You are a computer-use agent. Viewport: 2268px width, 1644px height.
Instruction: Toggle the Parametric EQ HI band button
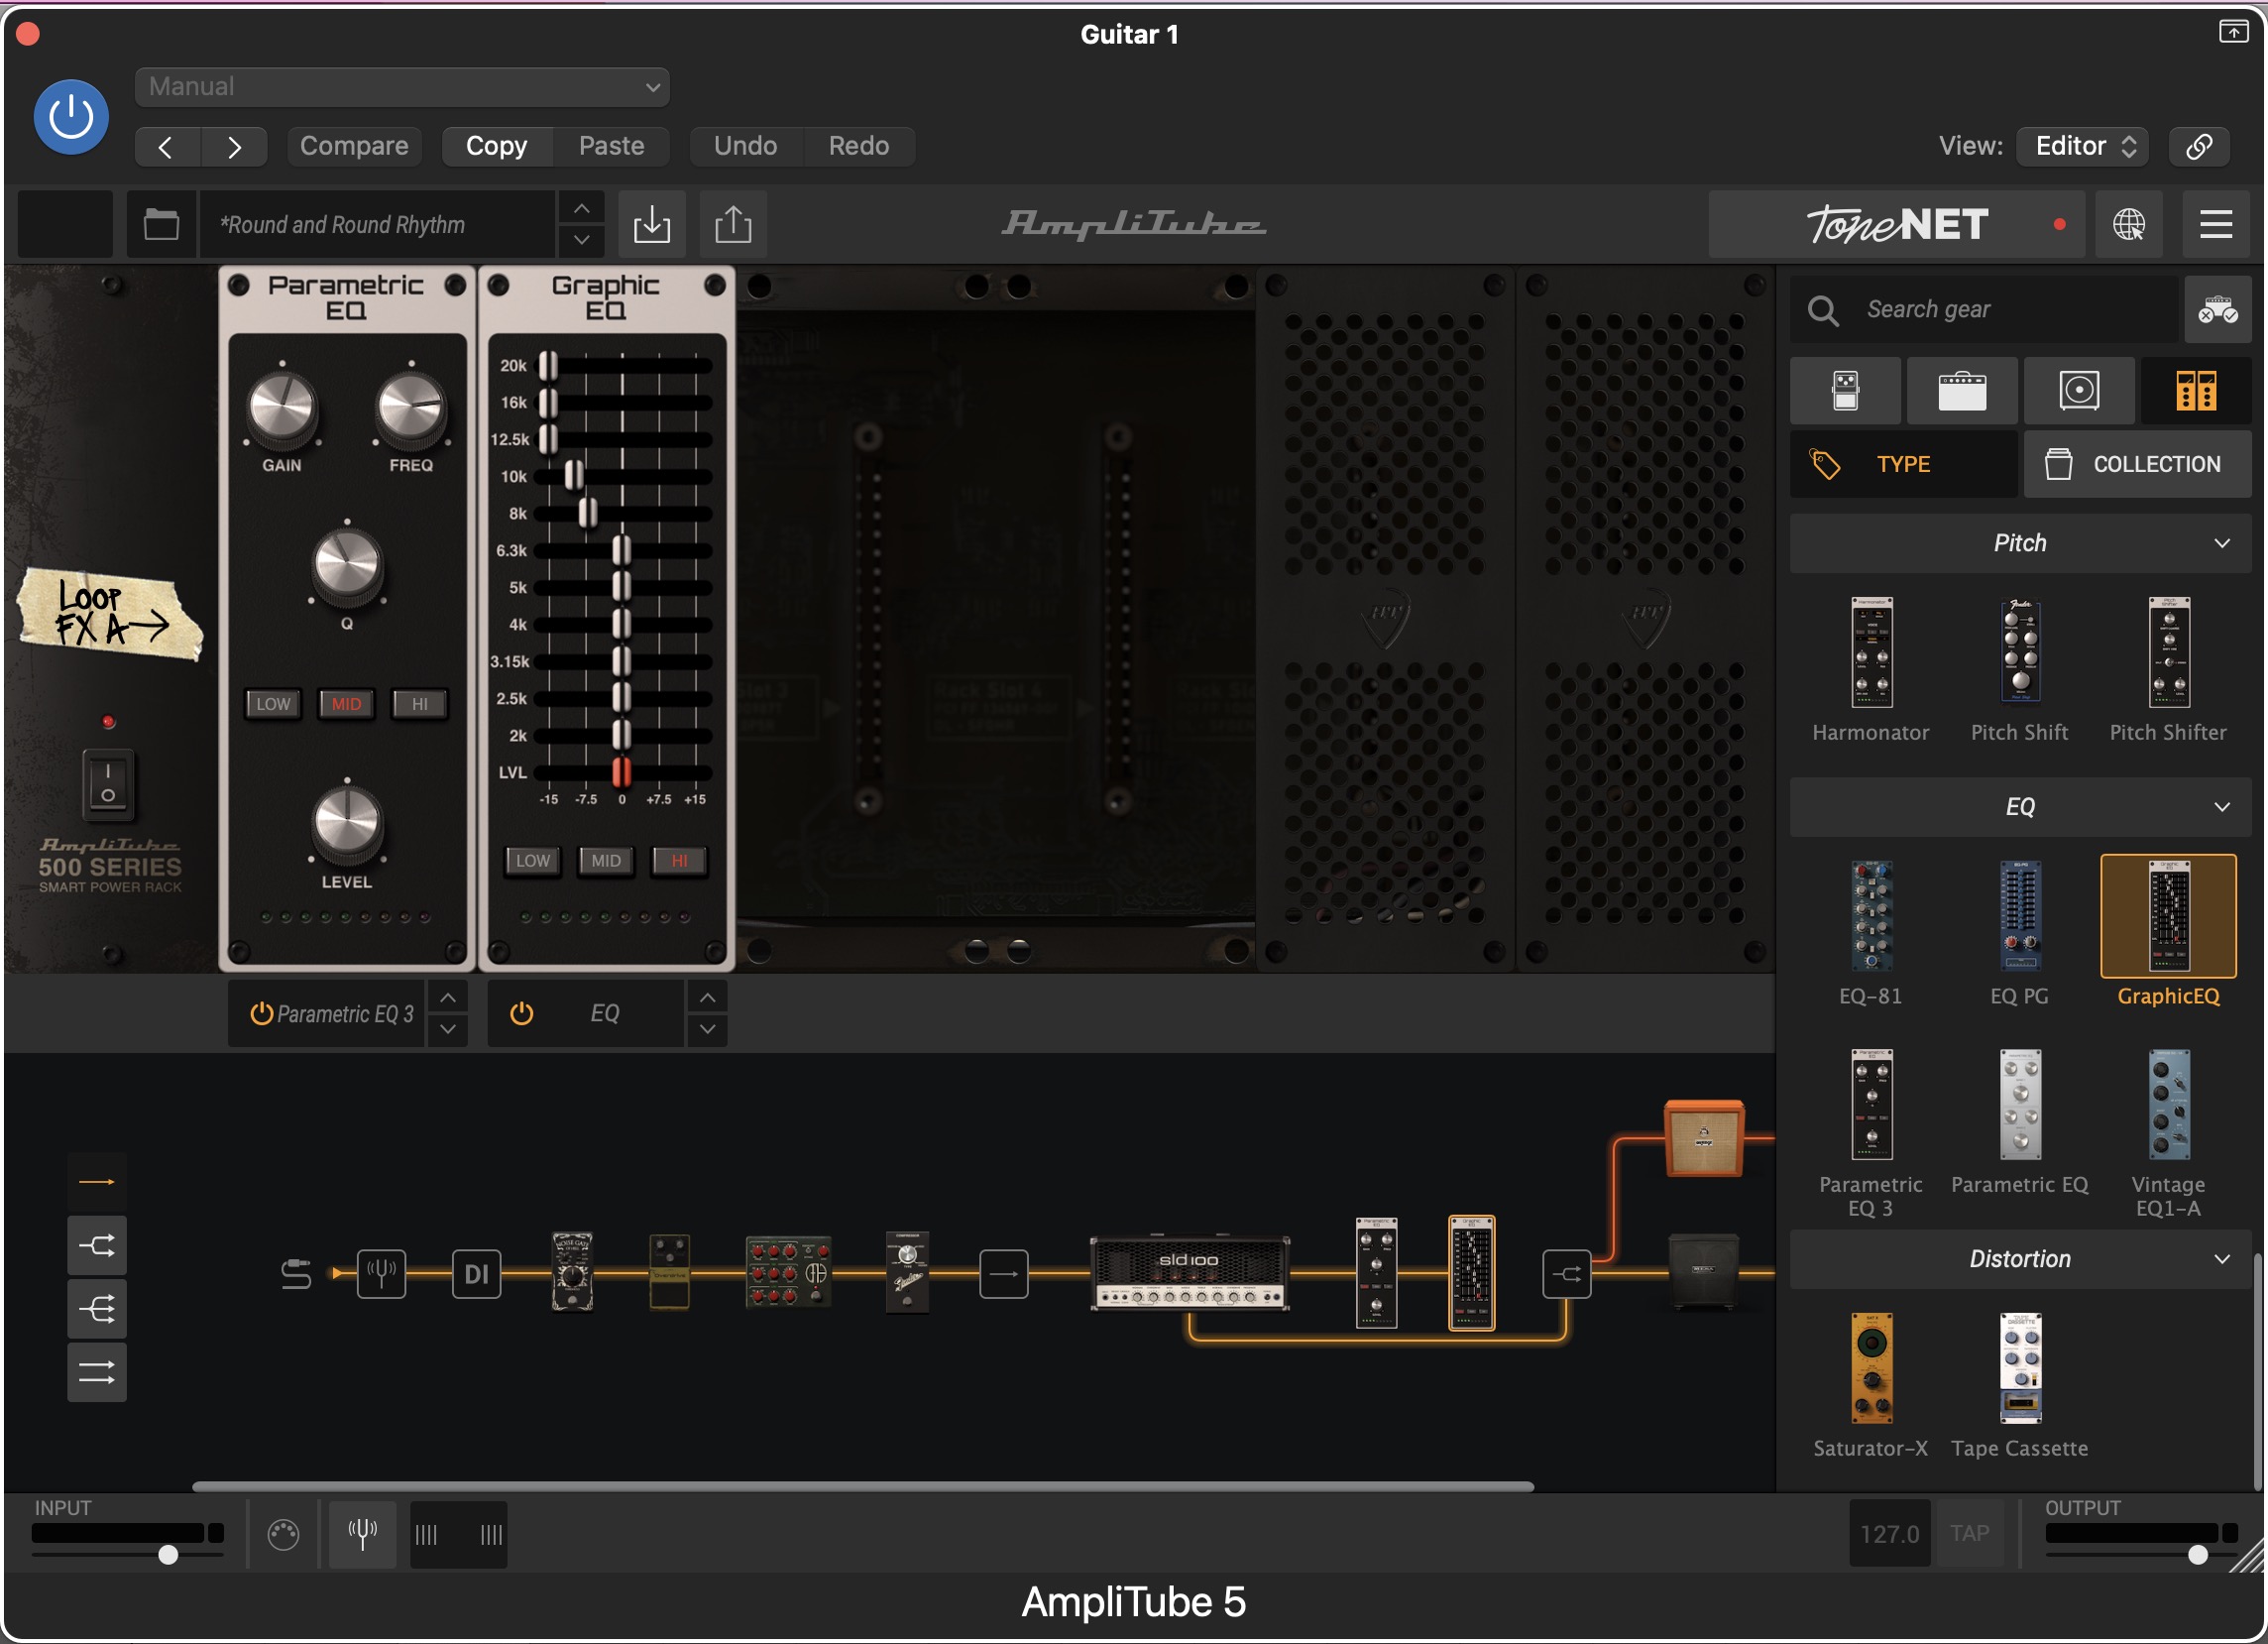tap(420, 704)
